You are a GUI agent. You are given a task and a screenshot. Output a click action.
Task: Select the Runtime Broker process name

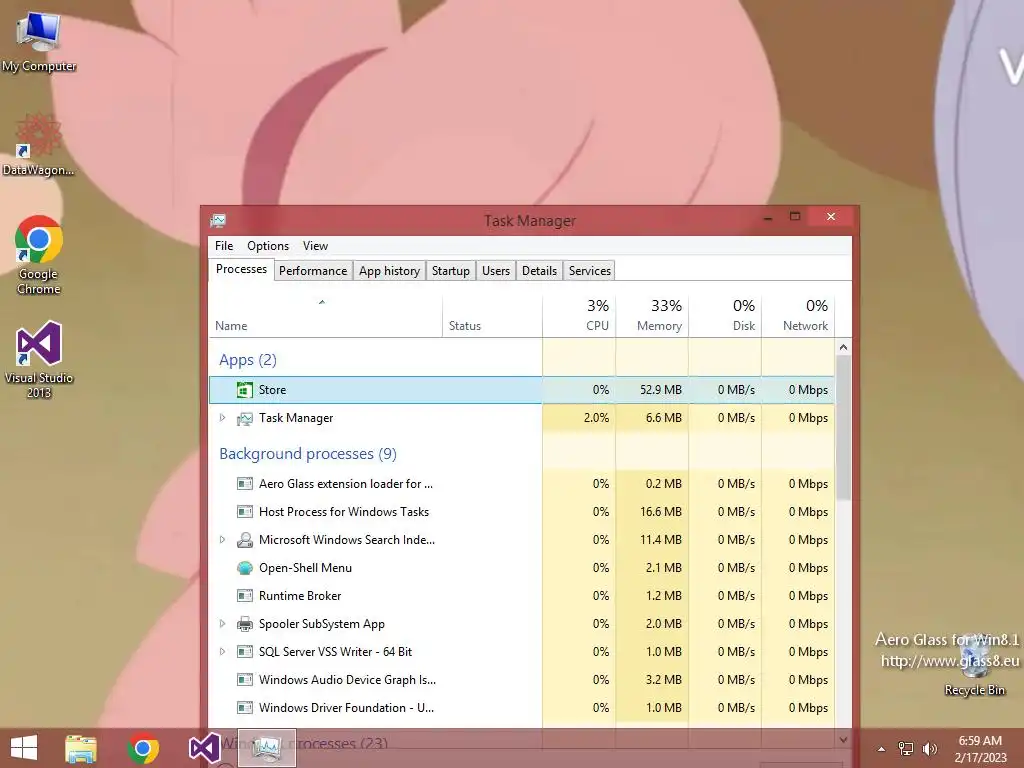click(300, 596)
